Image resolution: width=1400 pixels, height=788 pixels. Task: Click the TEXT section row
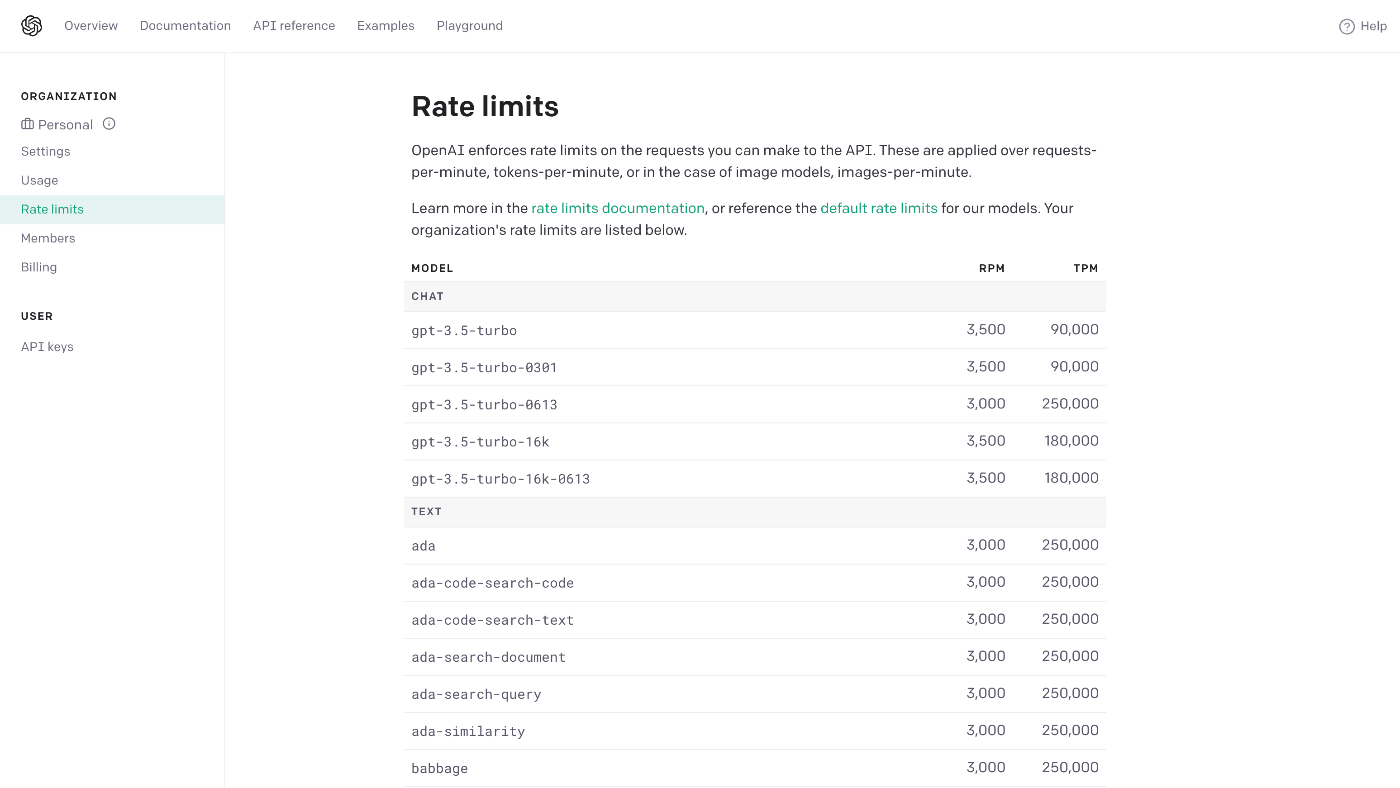pos(755,512)
